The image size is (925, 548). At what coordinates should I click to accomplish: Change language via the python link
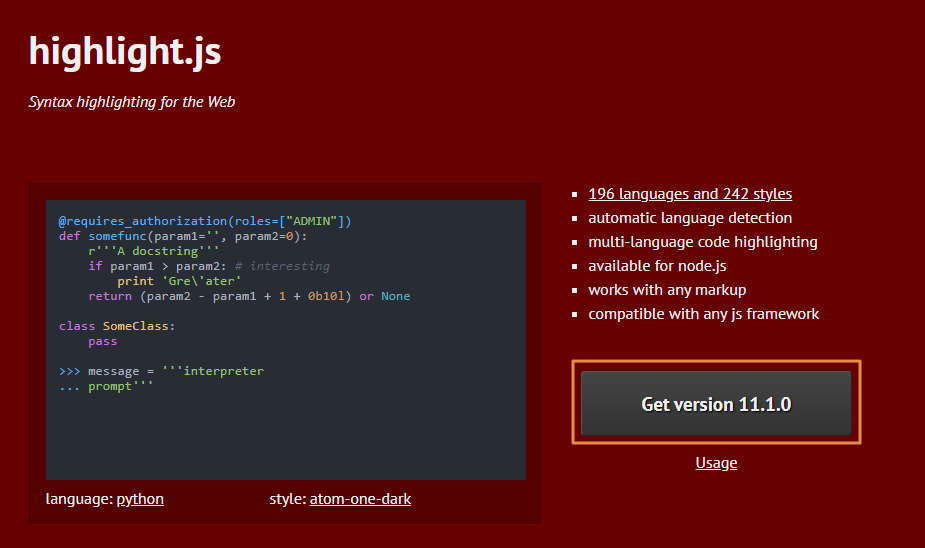click(x=140, y=499)
